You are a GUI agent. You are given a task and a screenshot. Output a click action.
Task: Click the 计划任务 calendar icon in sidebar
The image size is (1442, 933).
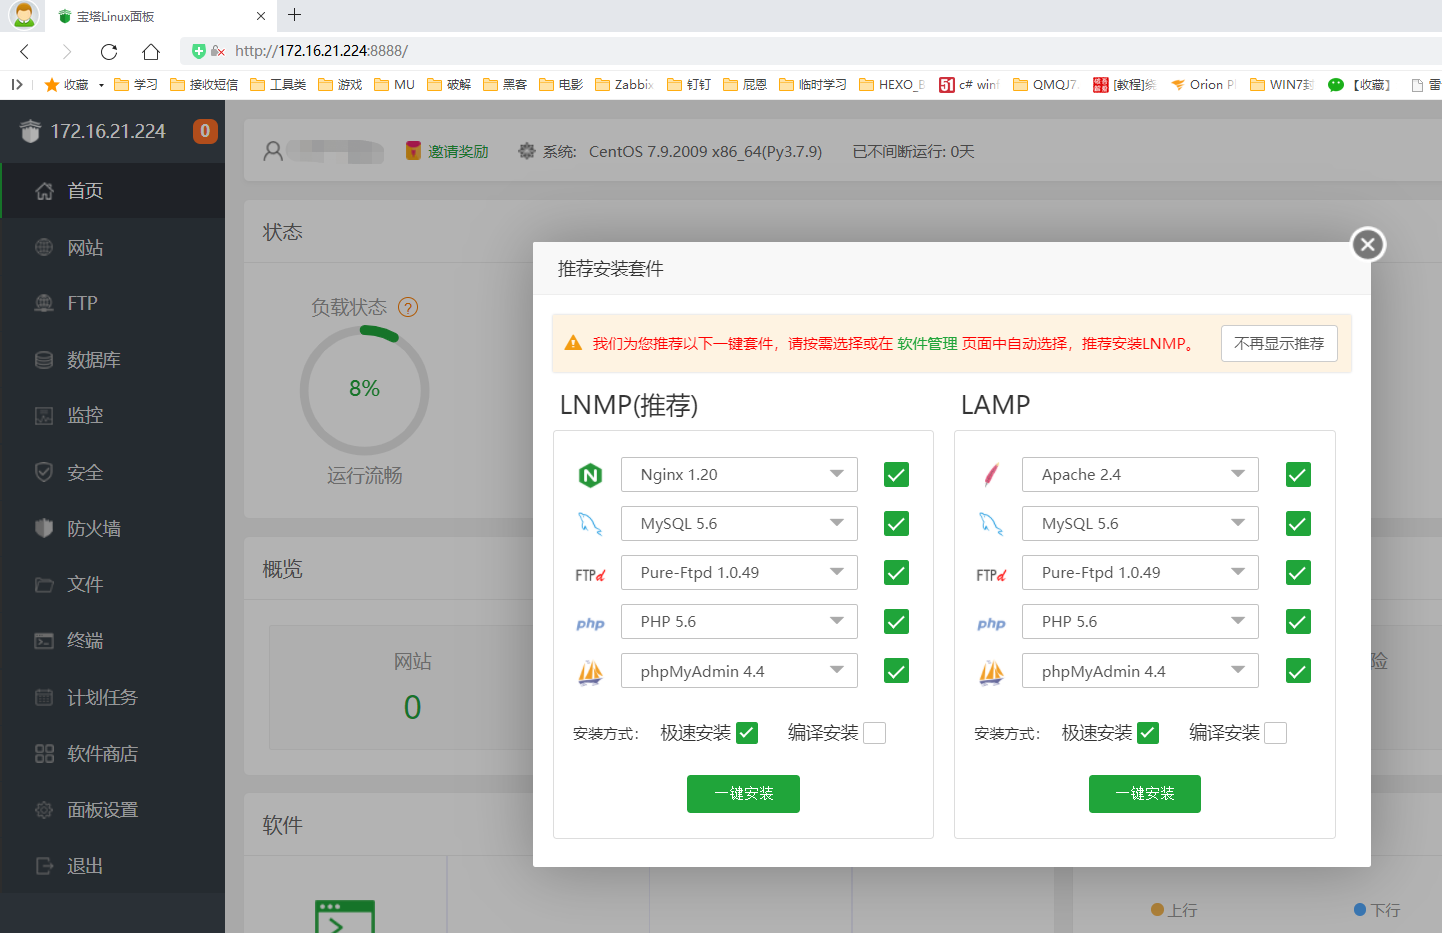coord(44,697)
